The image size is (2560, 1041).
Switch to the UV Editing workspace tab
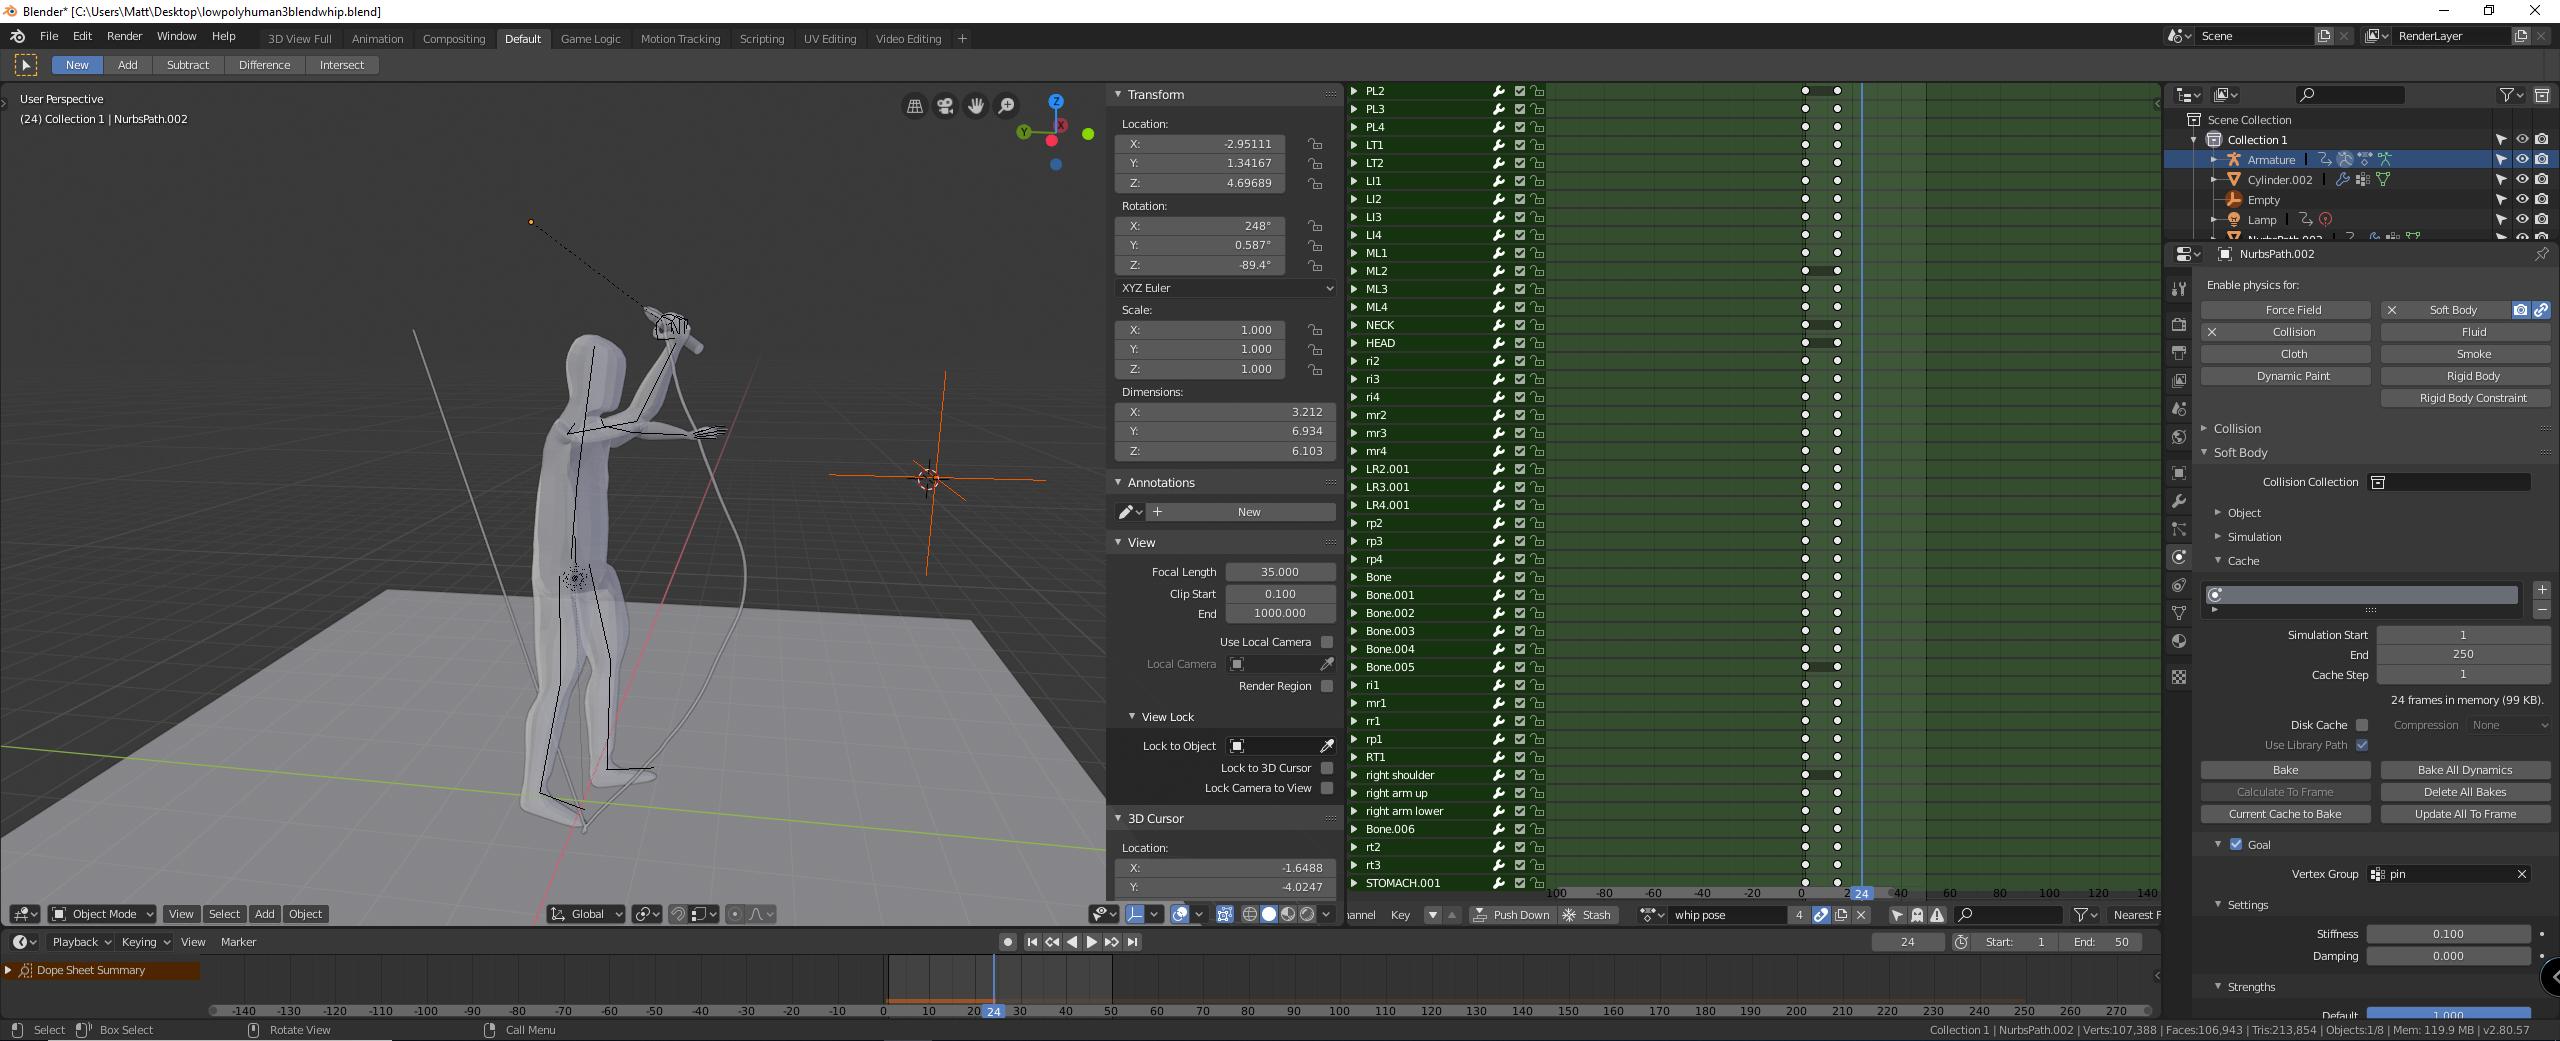(829, 39)
